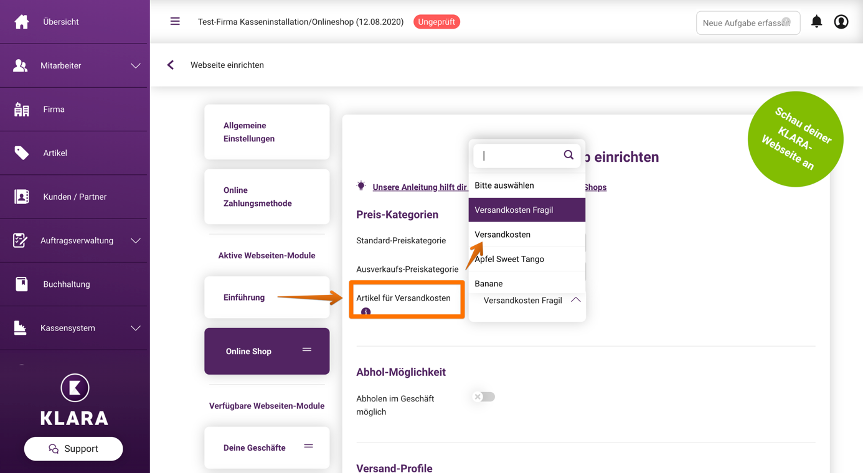Choose Versandkosten Fragil highlighted option
This screenshot has height=474, width=864.
tap(527, 210)
